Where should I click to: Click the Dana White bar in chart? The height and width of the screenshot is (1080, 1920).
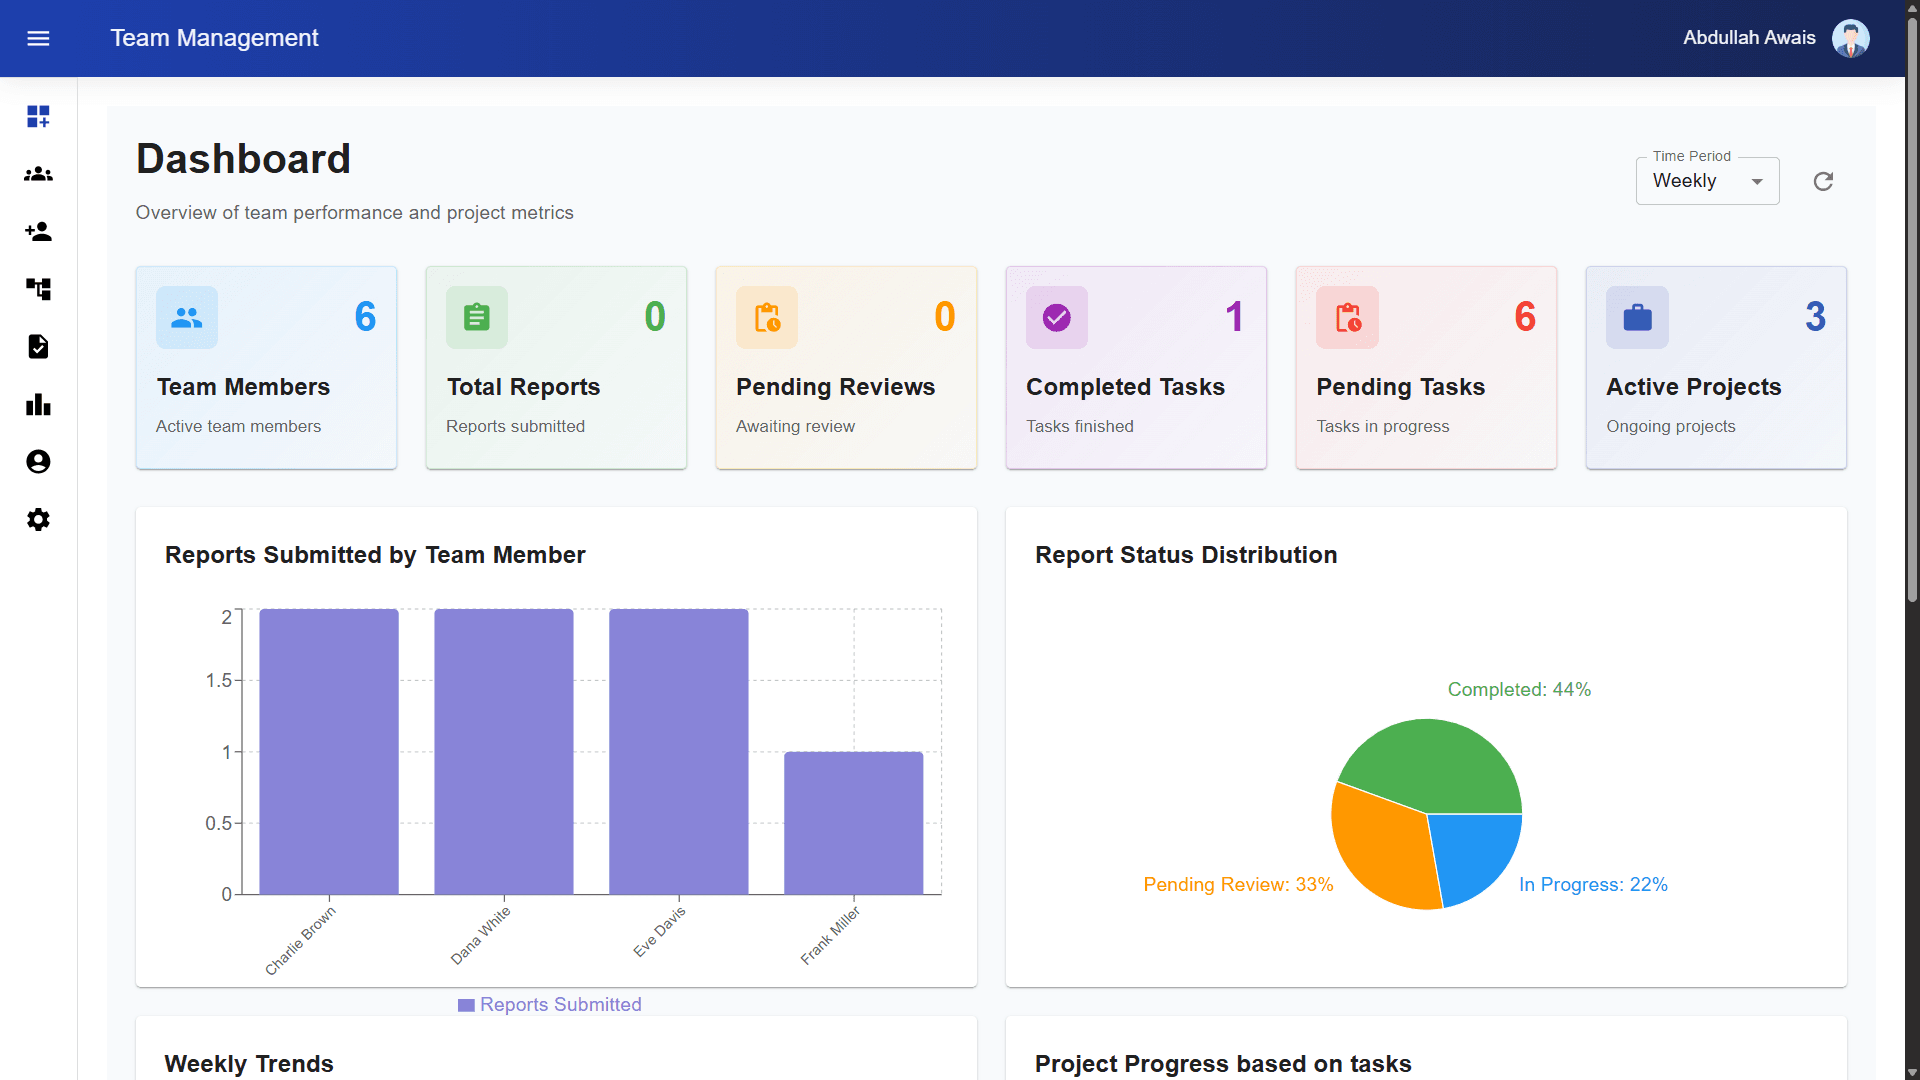(x=504, y=751)
